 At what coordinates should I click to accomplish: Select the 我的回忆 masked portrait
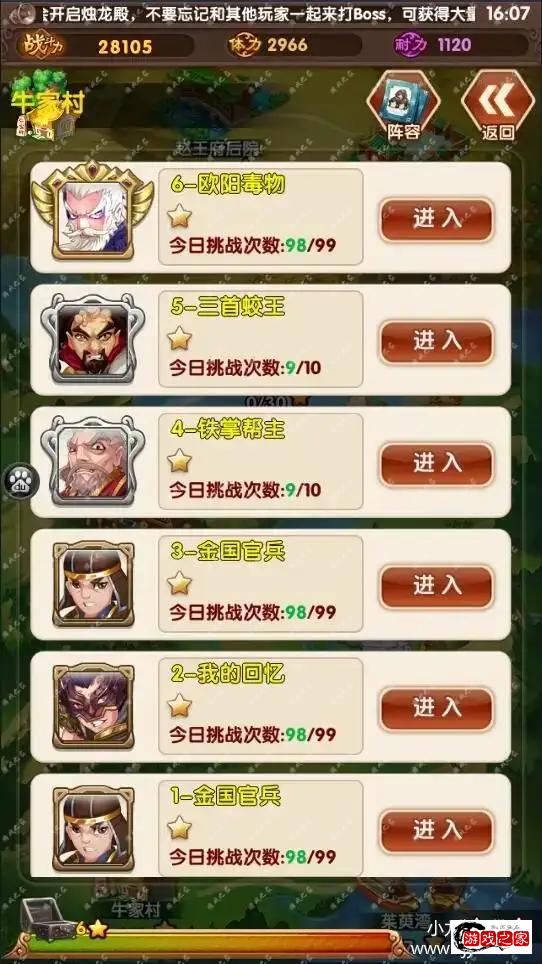coord(93,706)
